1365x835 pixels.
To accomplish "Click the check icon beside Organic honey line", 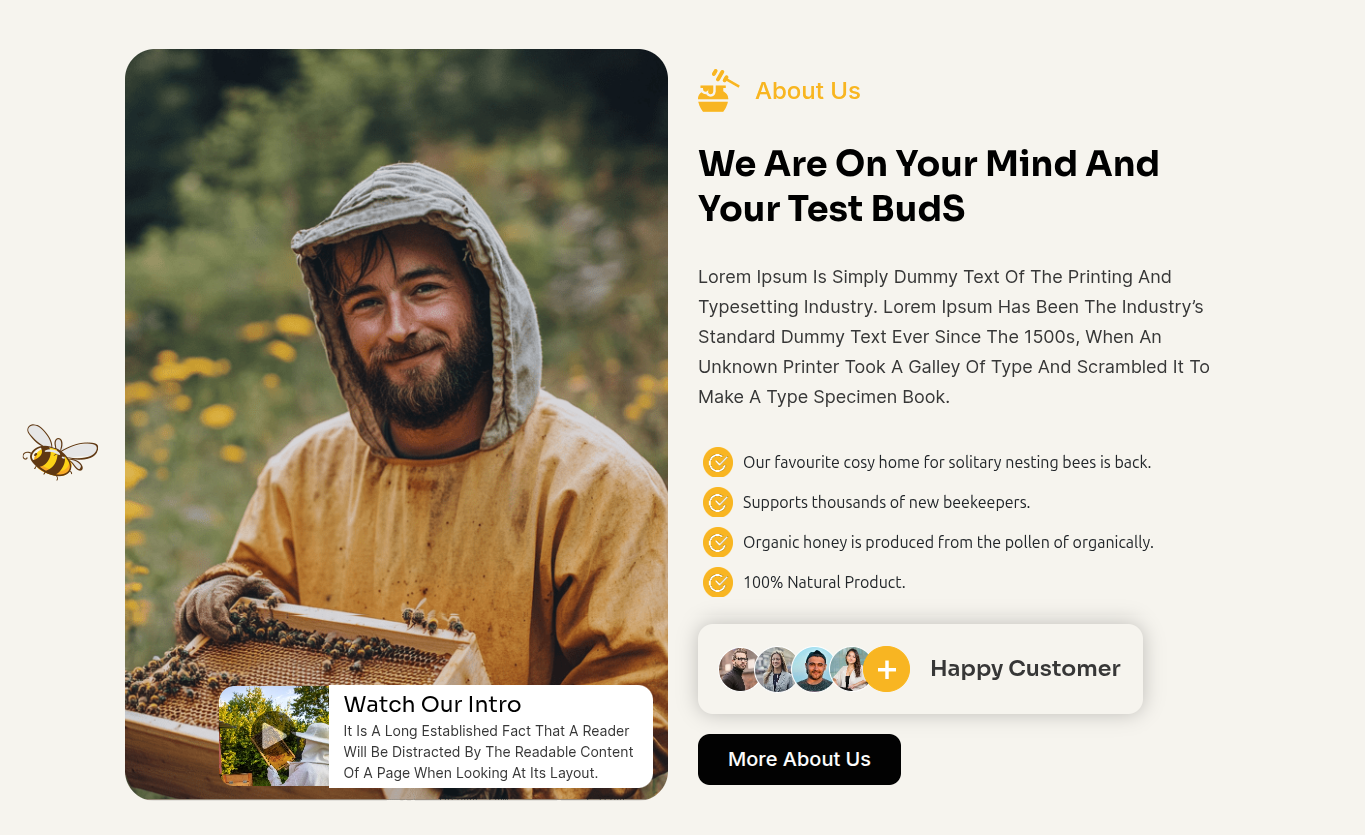I will [x=718, y=542].
